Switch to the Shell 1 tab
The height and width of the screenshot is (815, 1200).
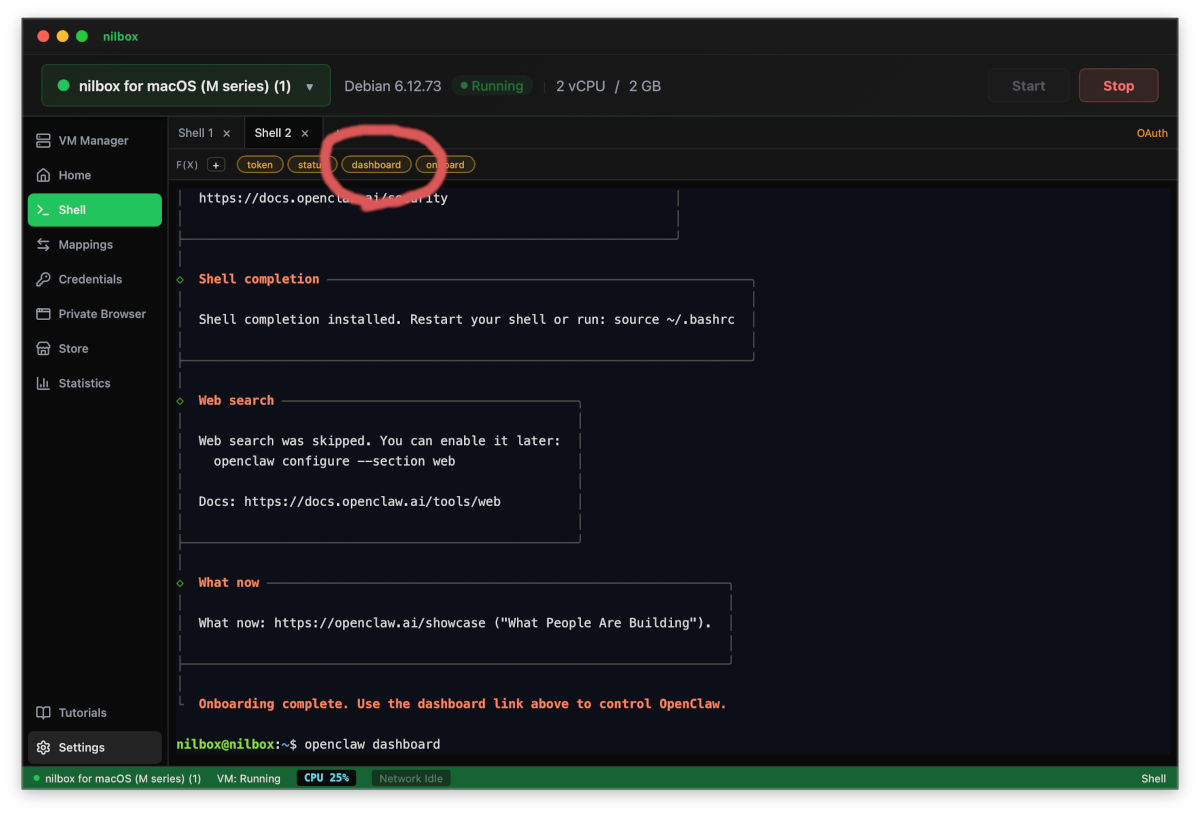(195, 133)
